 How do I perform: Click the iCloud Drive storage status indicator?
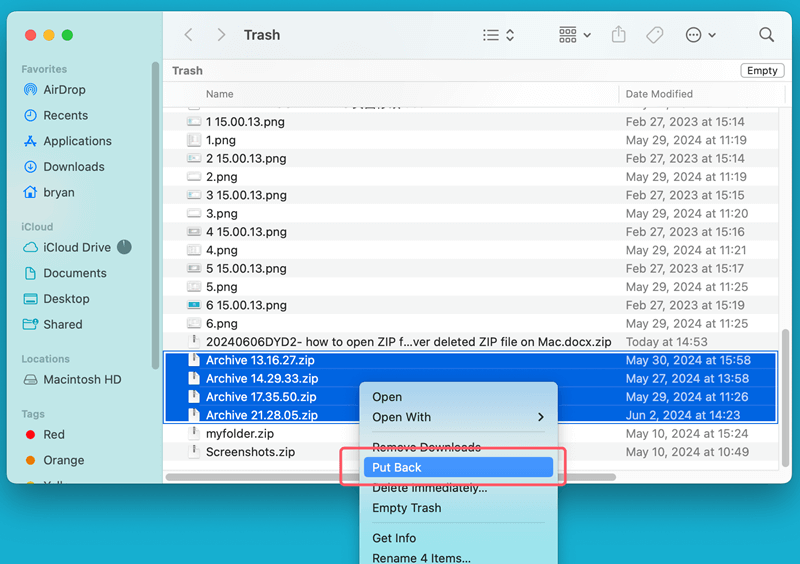[124, 247]
